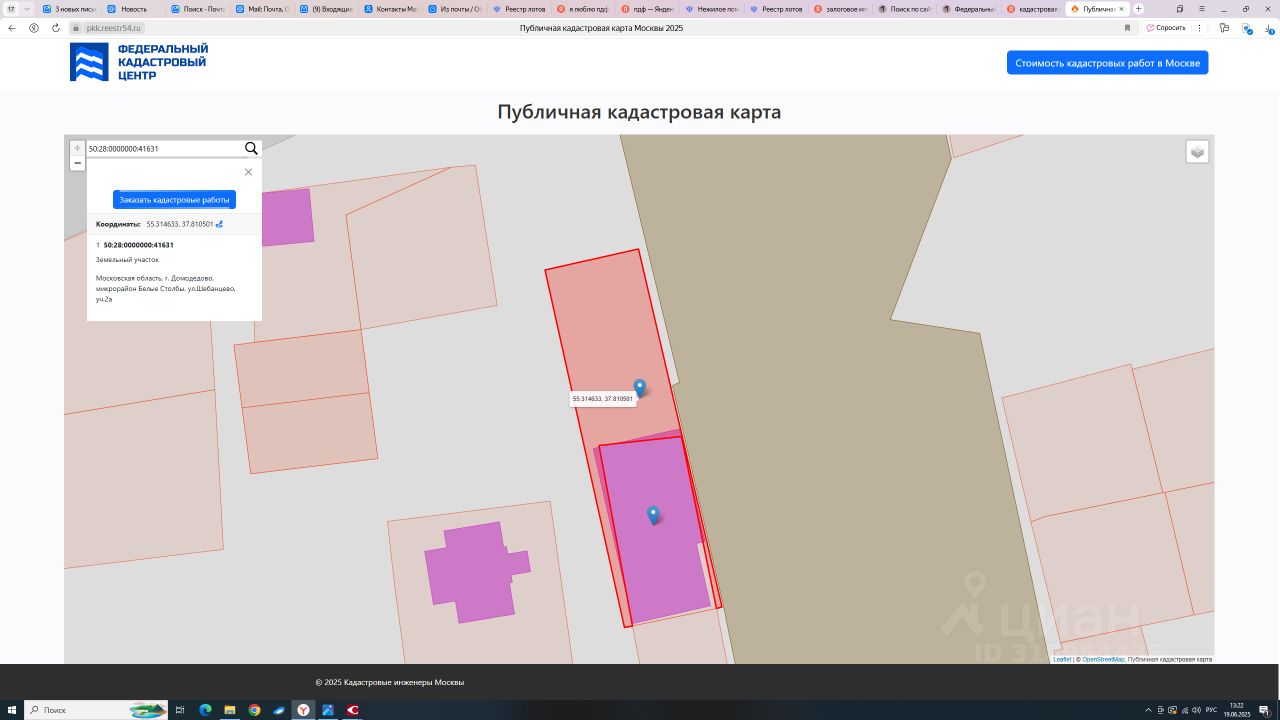Image resolution: width=1280 pixels, height=720 pixels.
Task: Open notification center on taskbar
Action: tap(1264, 710)
